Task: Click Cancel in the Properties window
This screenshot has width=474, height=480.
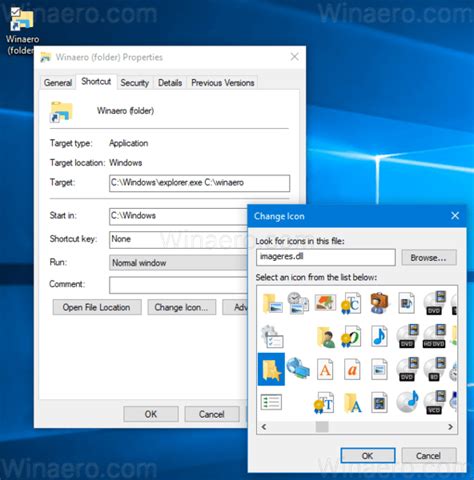Action: click(x=212, y=414)
